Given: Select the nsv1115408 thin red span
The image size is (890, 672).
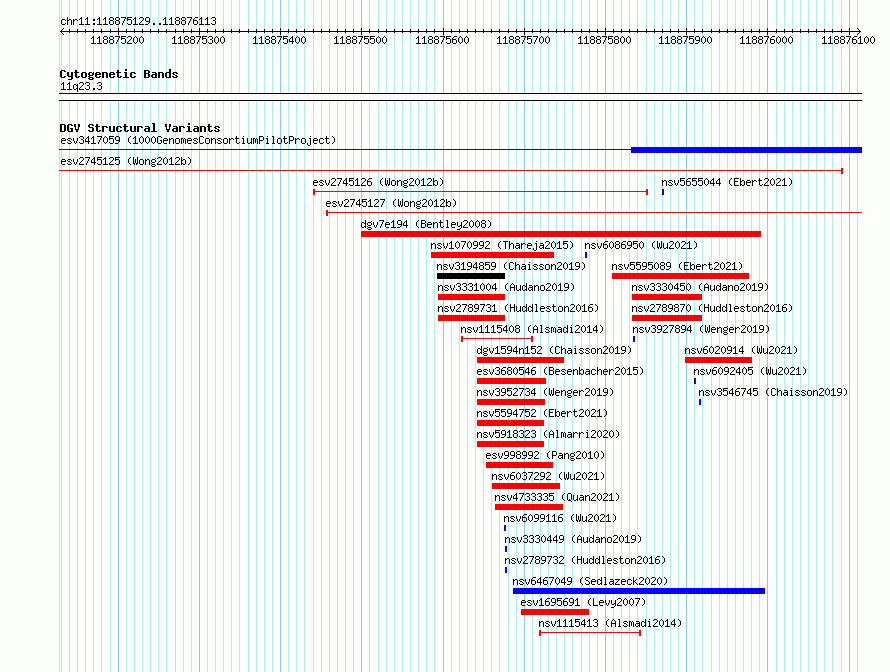Looking at the screenshot, I should (497, 339).
